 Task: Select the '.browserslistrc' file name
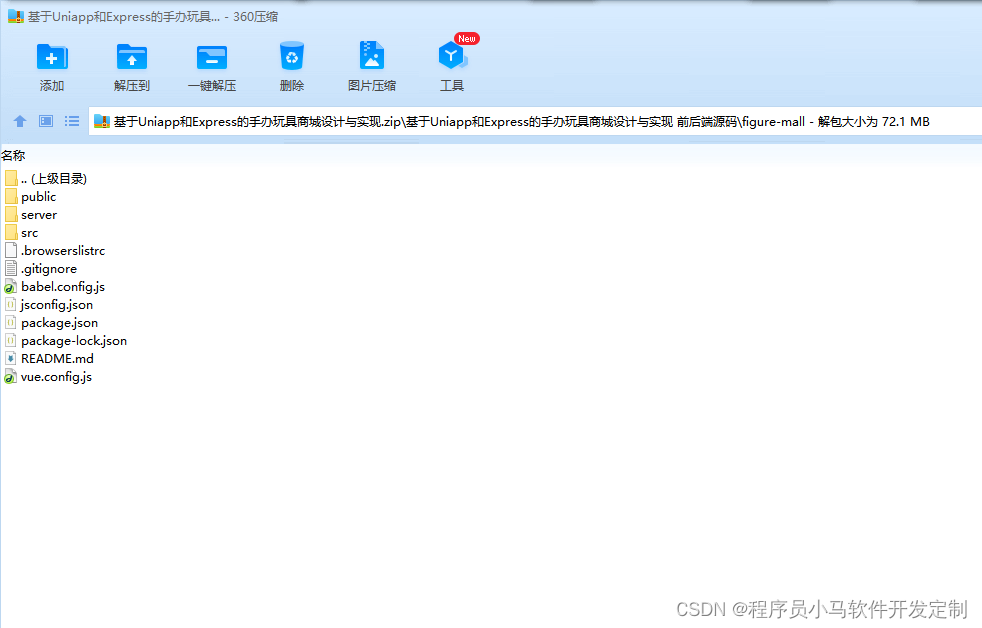[63, 250]
